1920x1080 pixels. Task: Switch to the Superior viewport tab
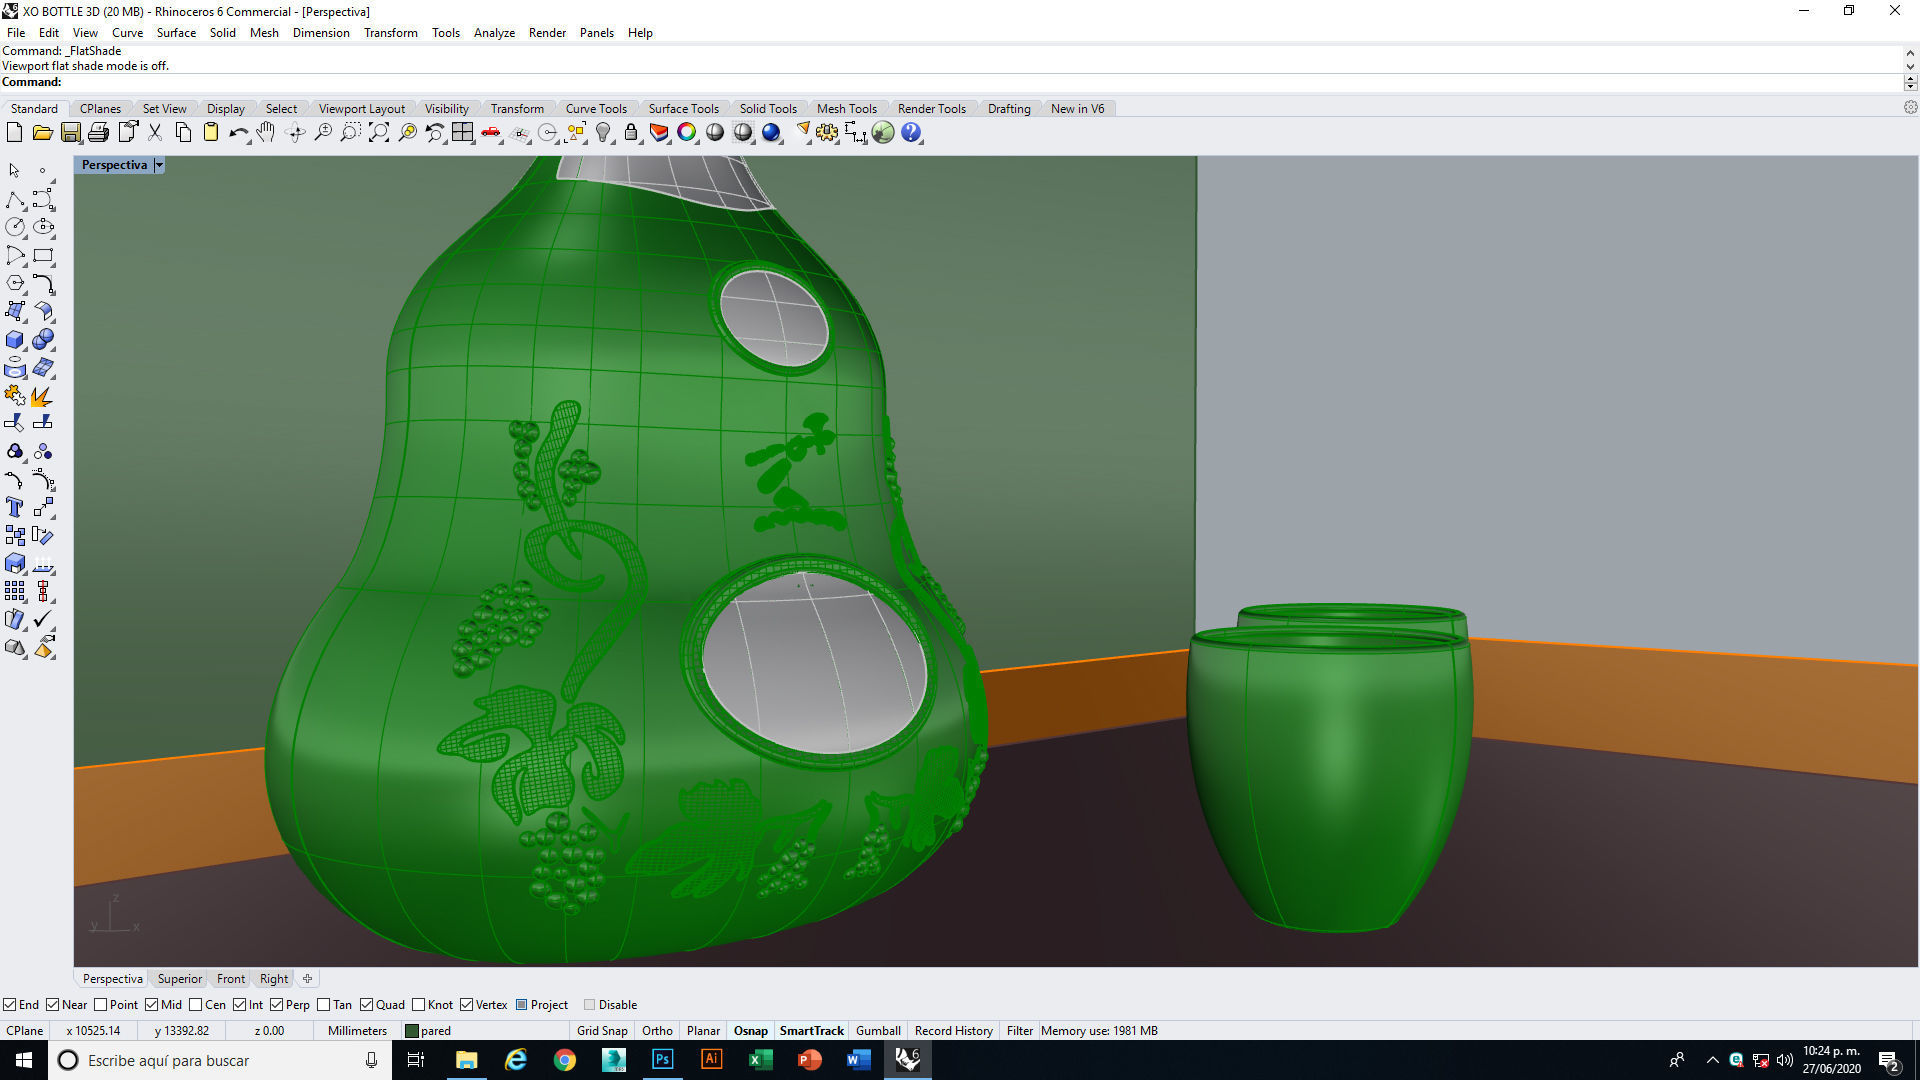[x=180, y=979]
